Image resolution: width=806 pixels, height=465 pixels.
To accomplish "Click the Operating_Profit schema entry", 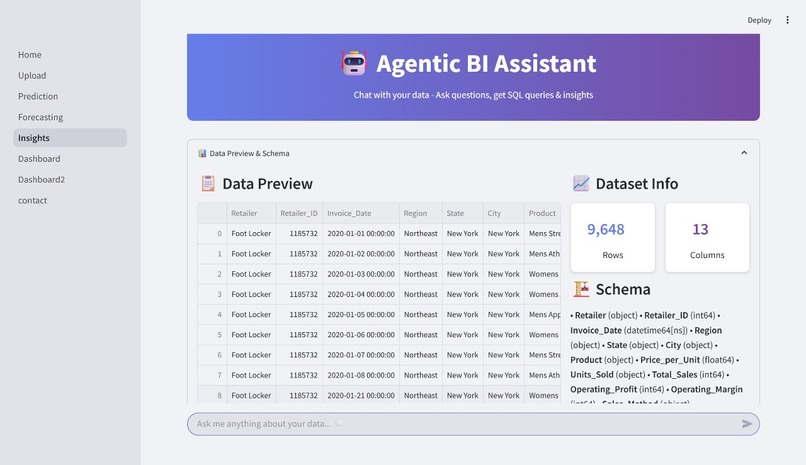I will [617, 389].
